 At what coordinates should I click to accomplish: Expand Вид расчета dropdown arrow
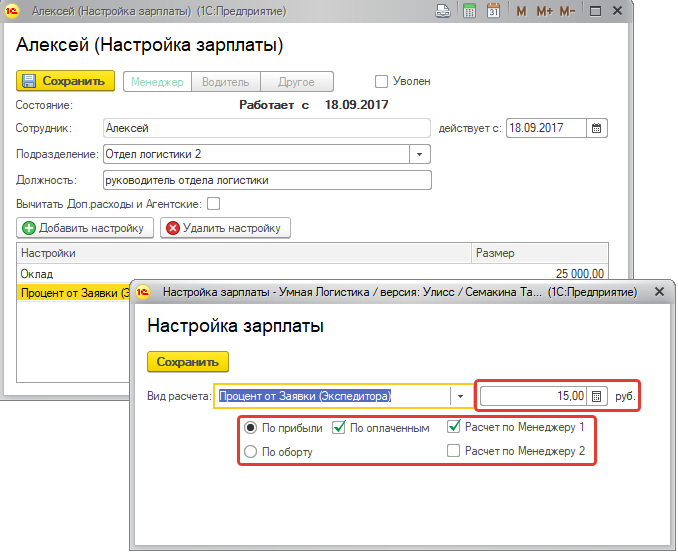tap(461, 396)
